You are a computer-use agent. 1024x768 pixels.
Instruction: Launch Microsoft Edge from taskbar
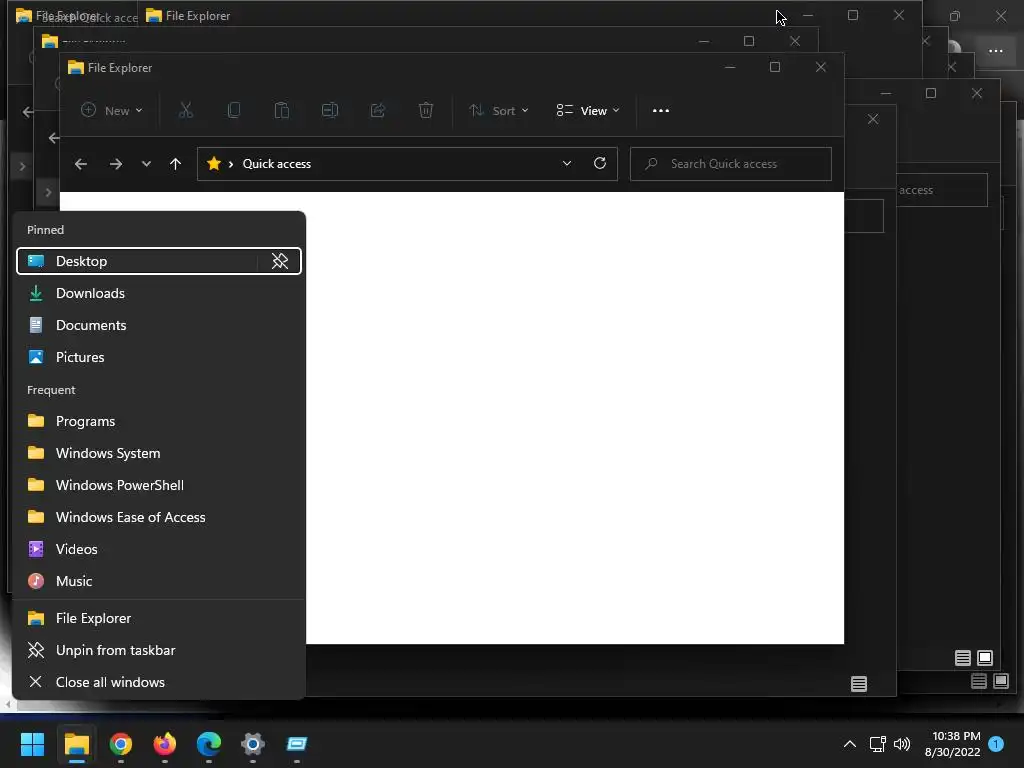[209, 743]
